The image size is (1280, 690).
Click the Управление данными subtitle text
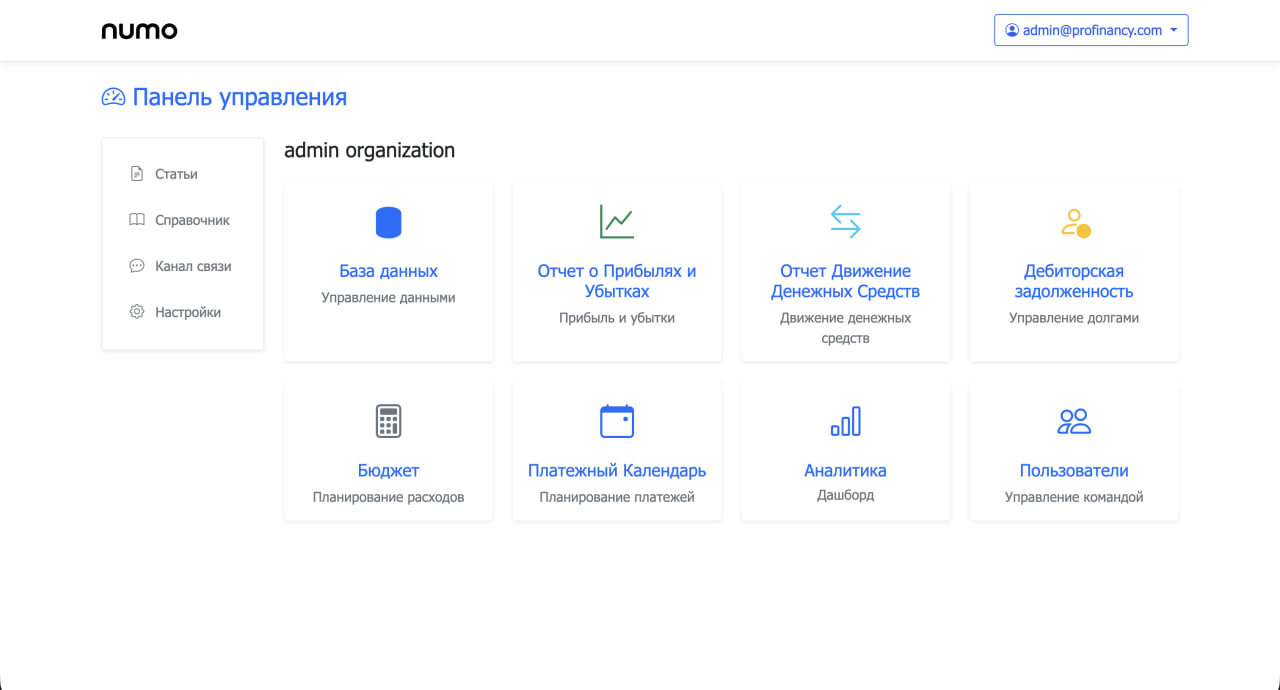(388, 297)
